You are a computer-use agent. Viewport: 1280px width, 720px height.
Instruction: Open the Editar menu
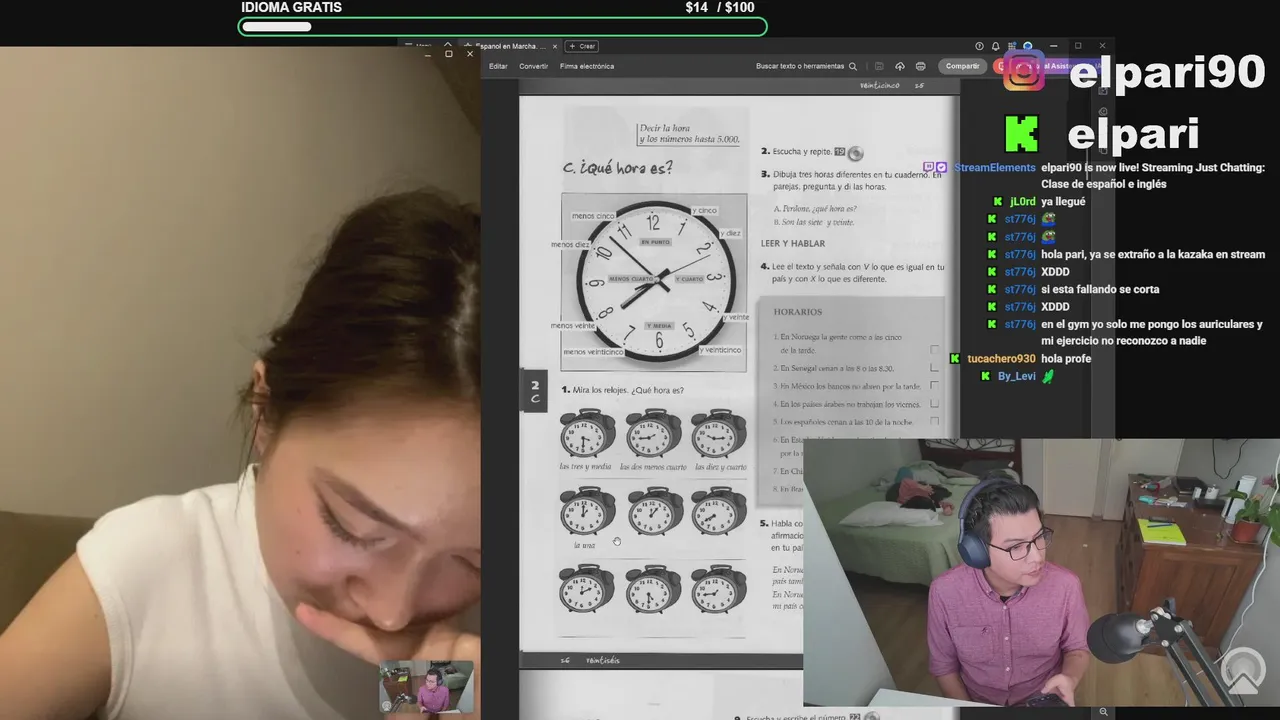pyautogui.click(x=498, y=66)
